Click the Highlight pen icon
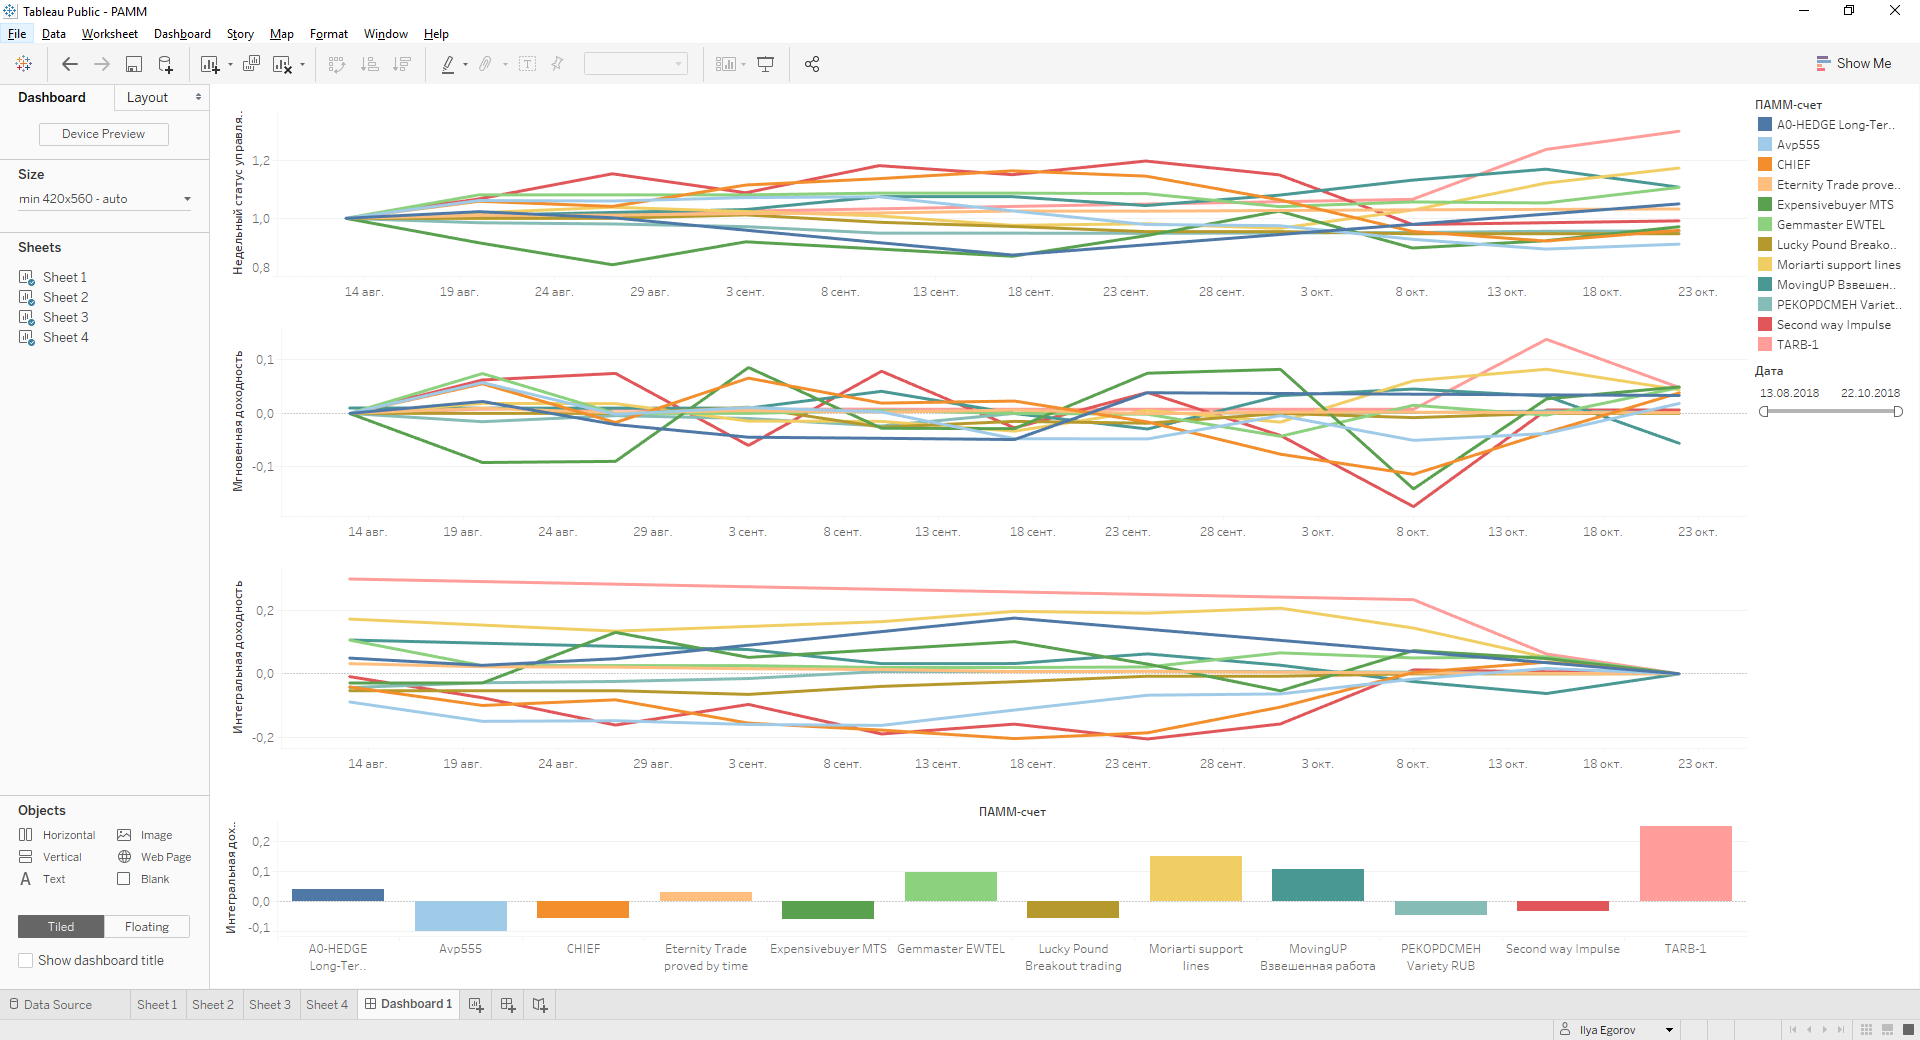The height and width of the screenshot is (1040, 1920). click(x=448, y=64)
